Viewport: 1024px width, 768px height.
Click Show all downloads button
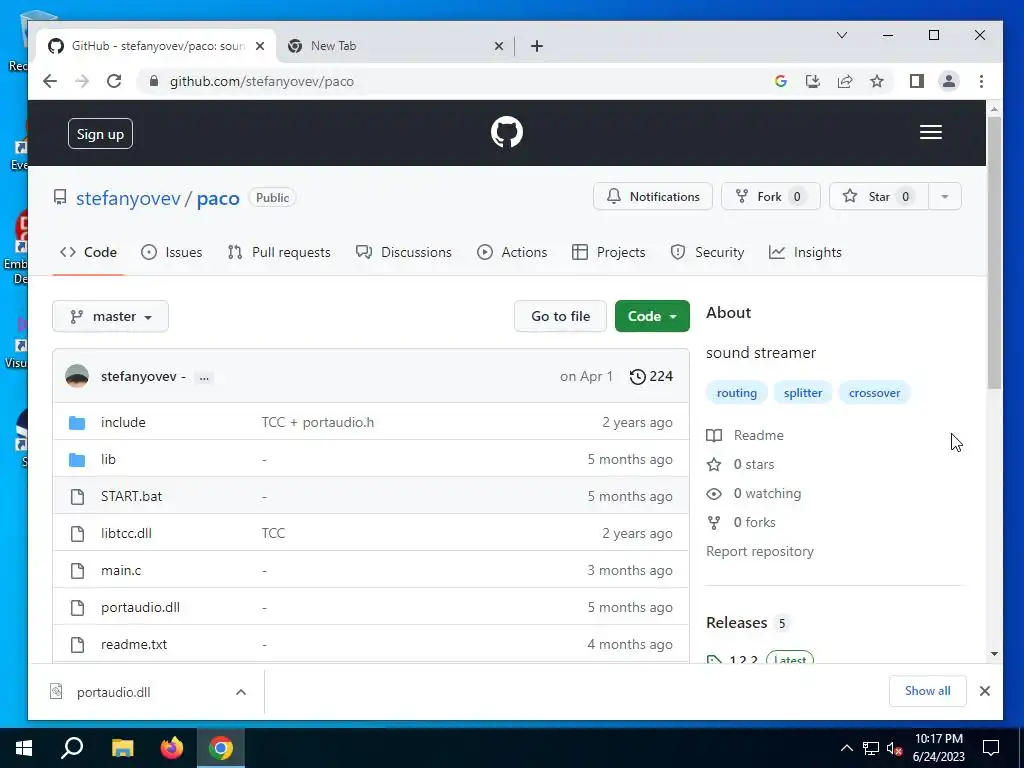point(927,691)
